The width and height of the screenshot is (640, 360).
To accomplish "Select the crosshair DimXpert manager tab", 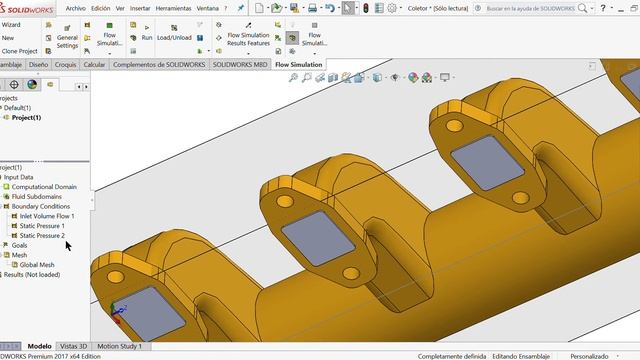I will coord(14,84).
